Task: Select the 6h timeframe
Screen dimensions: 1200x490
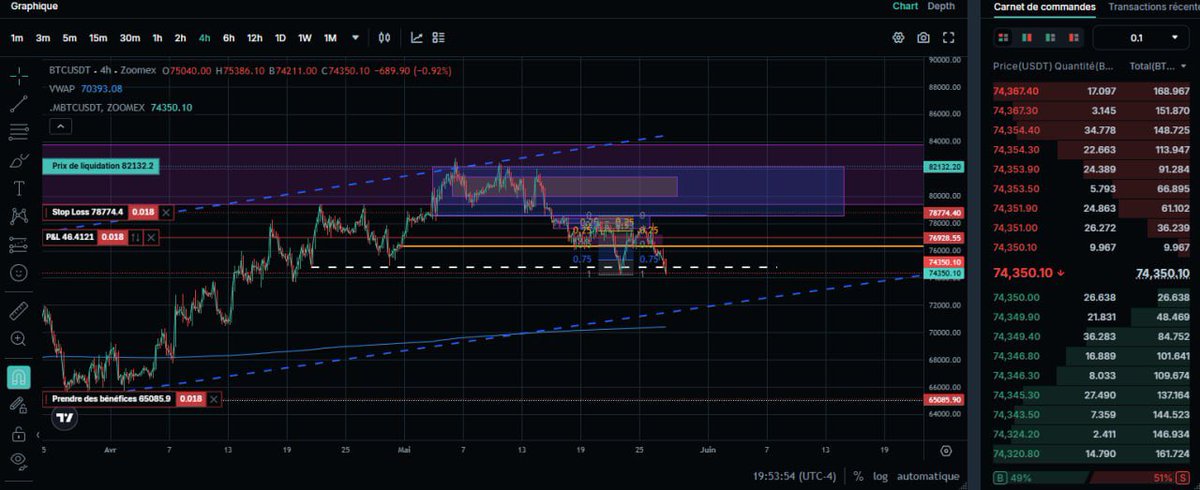Action: [229, 38]
